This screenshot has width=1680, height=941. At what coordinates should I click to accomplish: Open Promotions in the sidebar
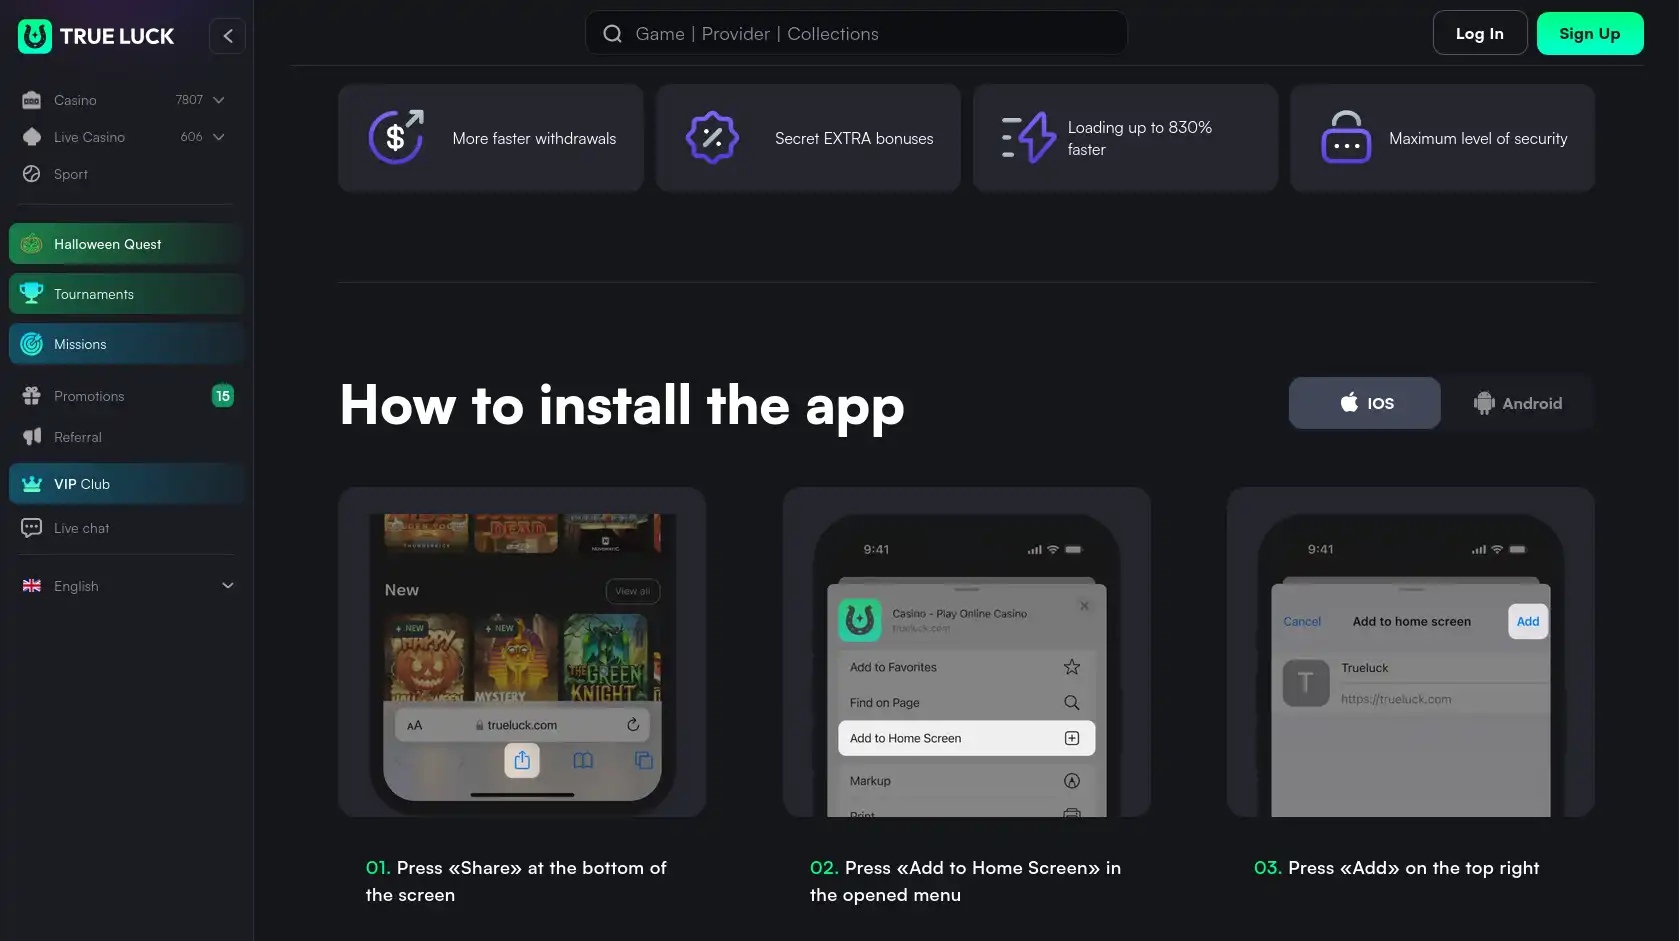[x=89, y=396]
